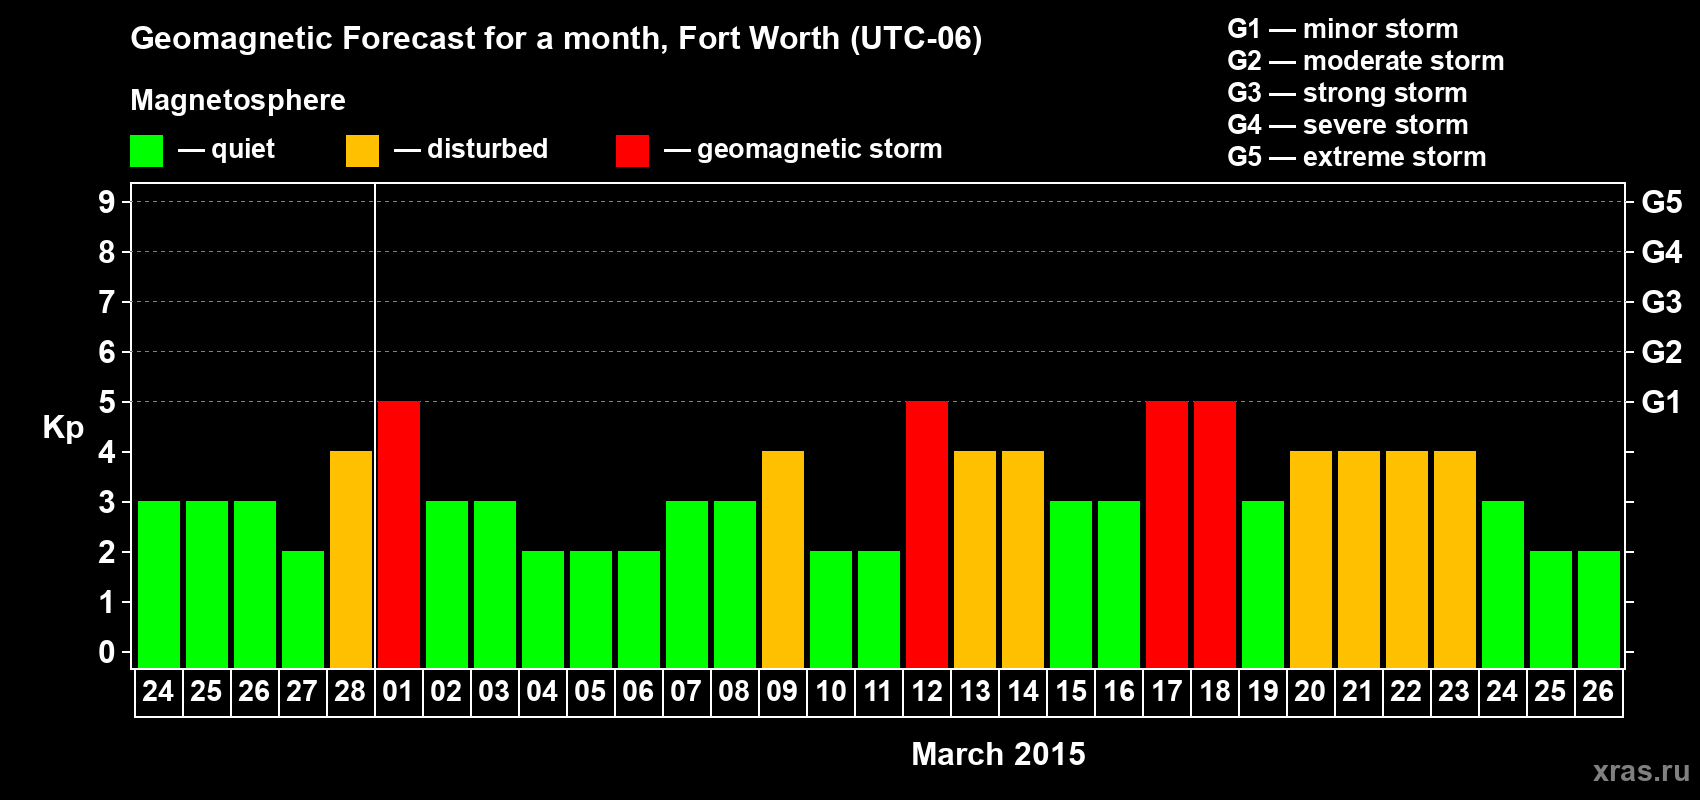Click the G3 label on the right axis
This screenshot has height=800, width=1700.
click(x=1661, y=302)
